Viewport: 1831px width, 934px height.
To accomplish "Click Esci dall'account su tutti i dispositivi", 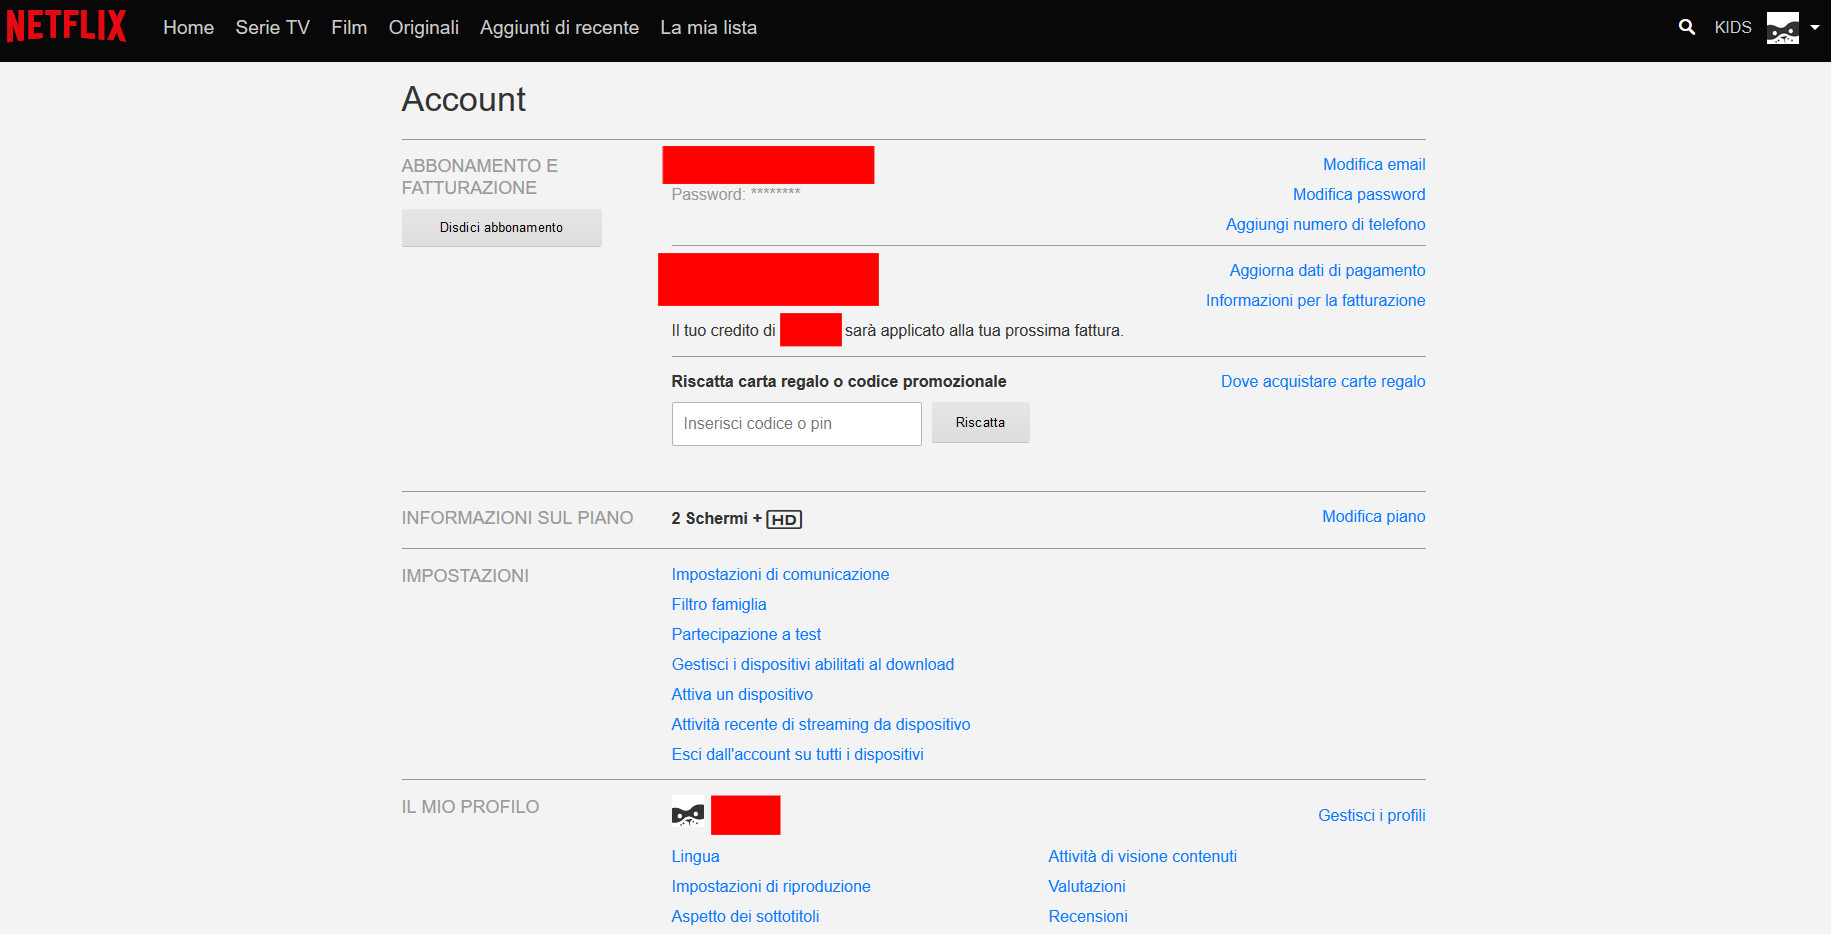I will 797,754.
